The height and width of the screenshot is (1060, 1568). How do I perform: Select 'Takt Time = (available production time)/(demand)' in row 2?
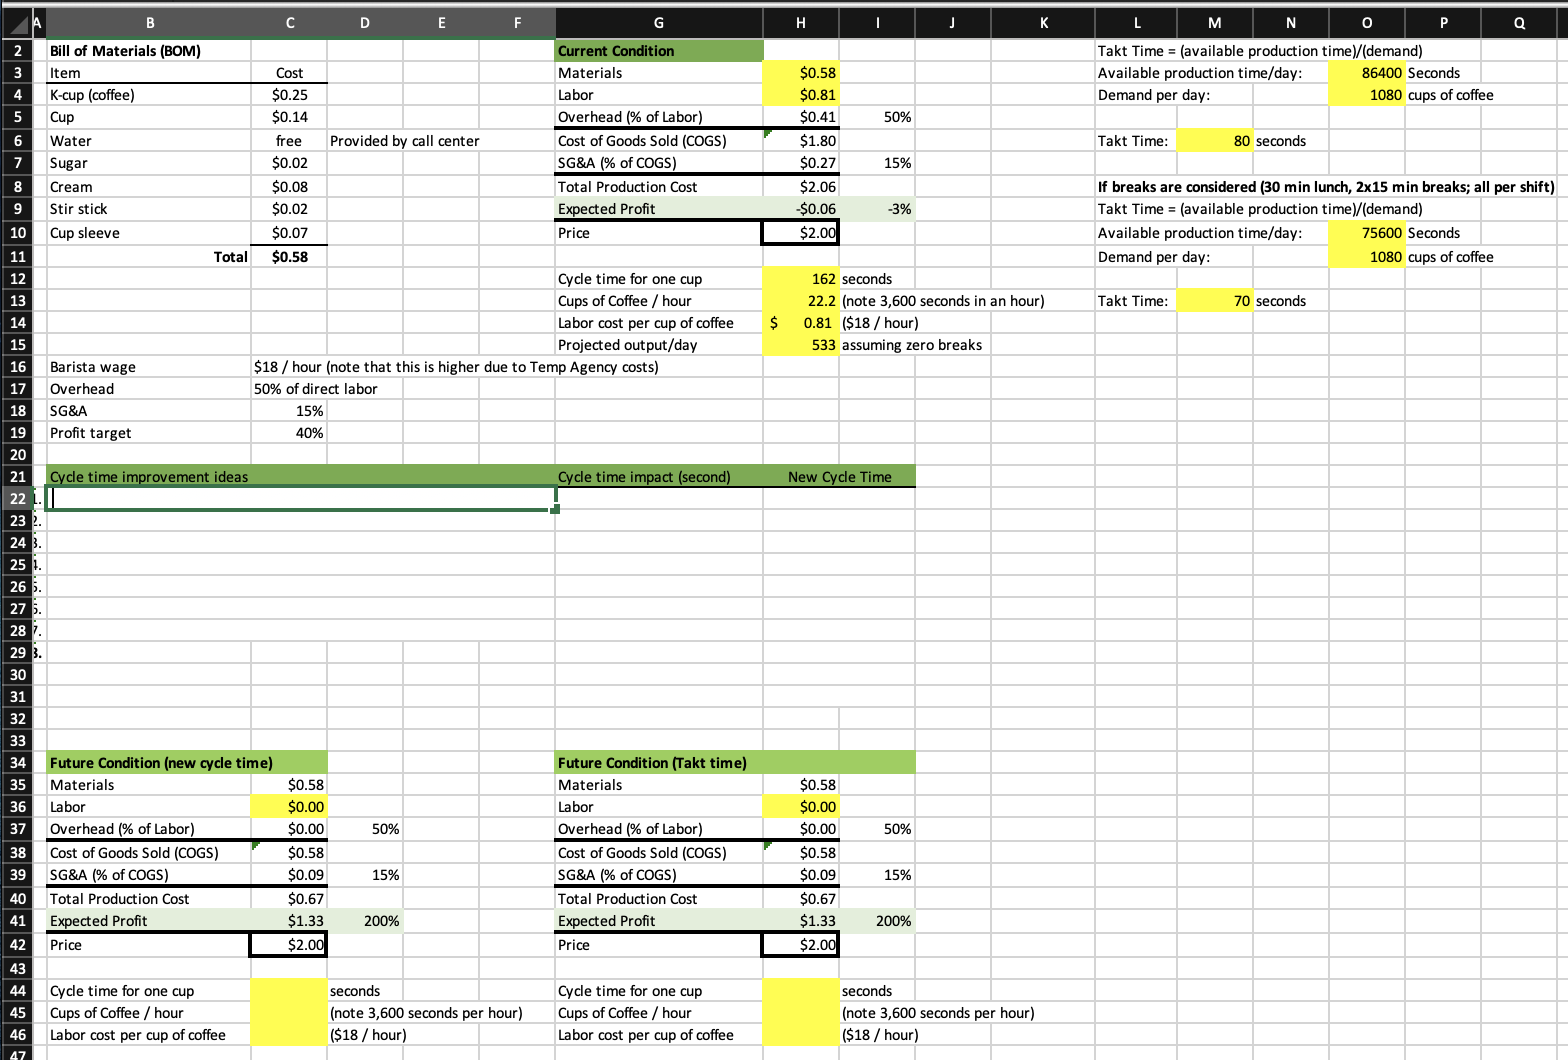(x=1260, y=51)
